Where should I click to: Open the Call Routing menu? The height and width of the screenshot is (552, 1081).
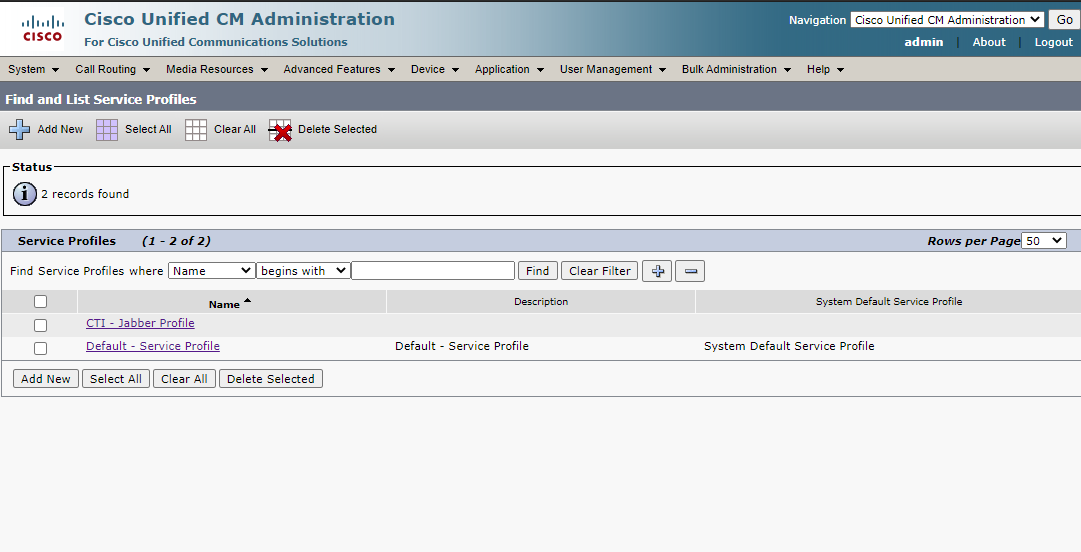click(112, 70)
